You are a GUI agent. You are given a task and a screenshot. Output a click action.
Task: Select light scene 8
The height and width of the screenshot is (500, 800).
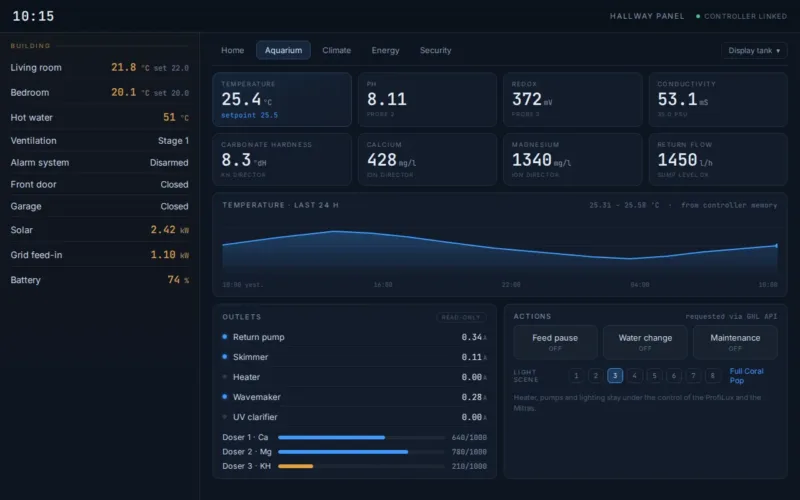pyautogui.click(x=712, y=376)
